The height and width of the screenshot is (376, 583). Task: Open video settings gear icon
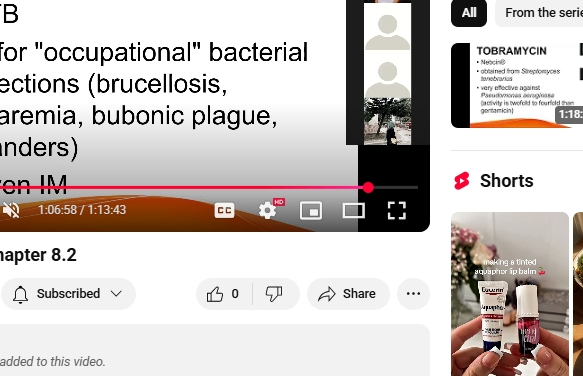[268, 211]
